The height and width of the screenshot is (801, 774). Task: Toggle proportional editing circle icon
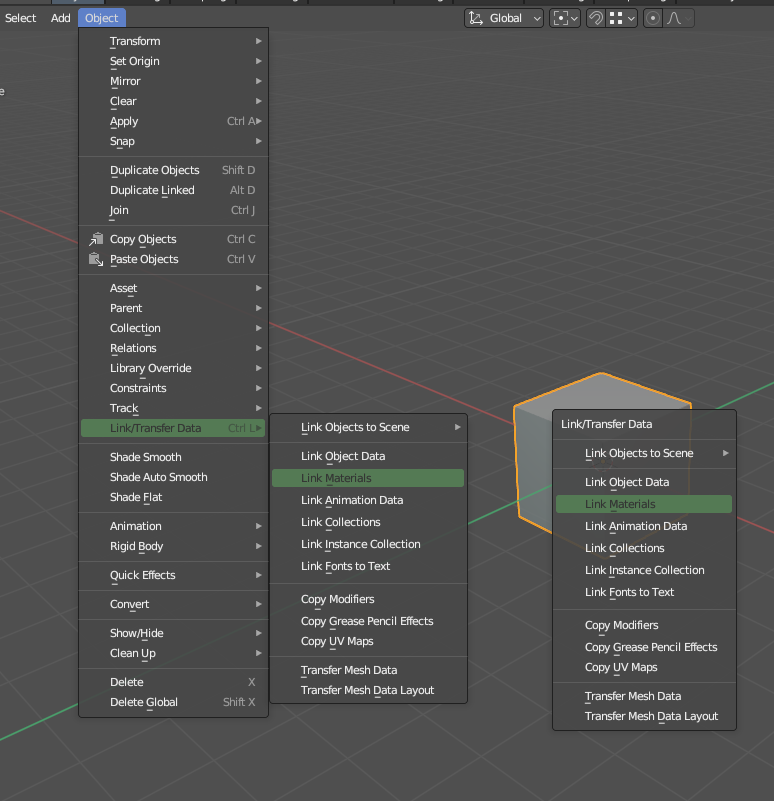(652, 18)
